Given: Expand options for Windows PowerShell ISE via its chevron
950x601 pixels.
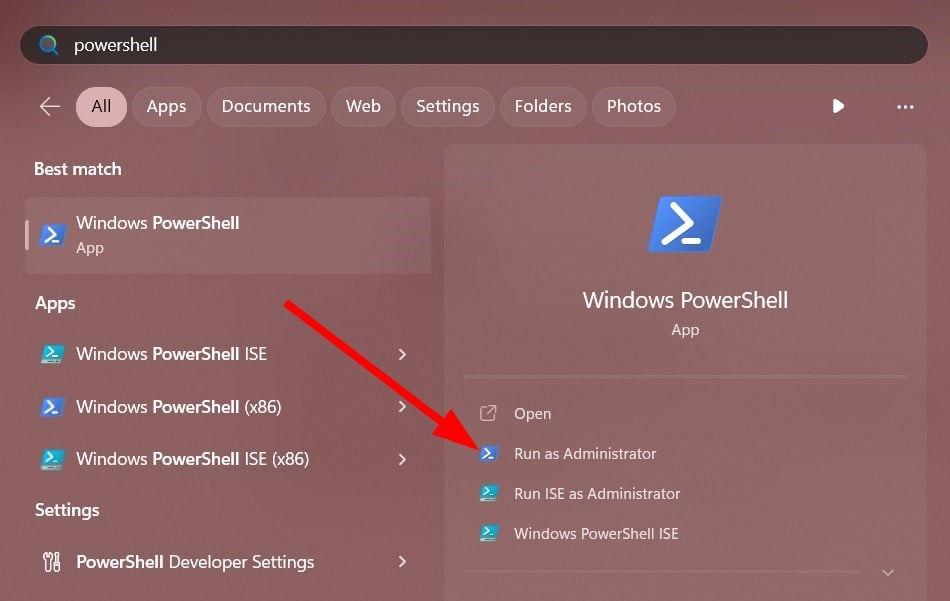Looking at the screenshot, I should [x=402, y=353].
